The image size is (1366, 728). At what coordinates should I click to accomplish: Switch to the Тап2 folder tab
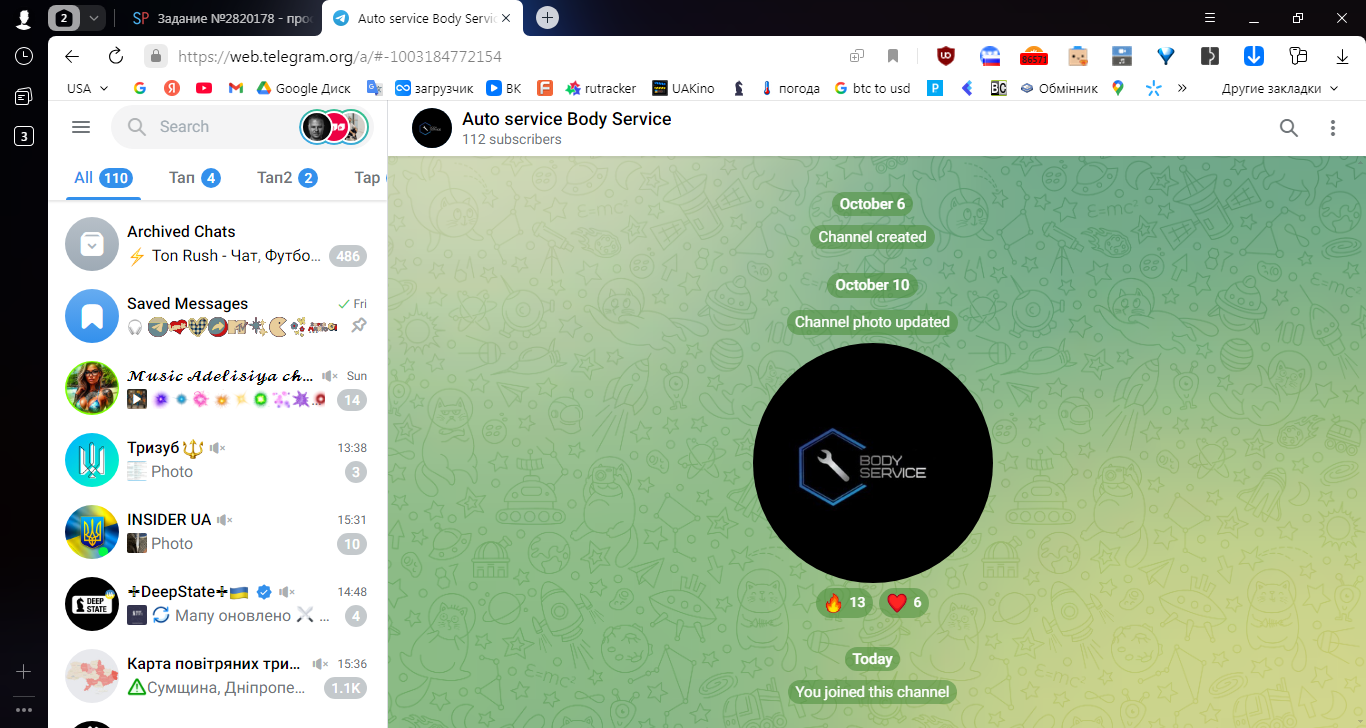coord(287,178)
